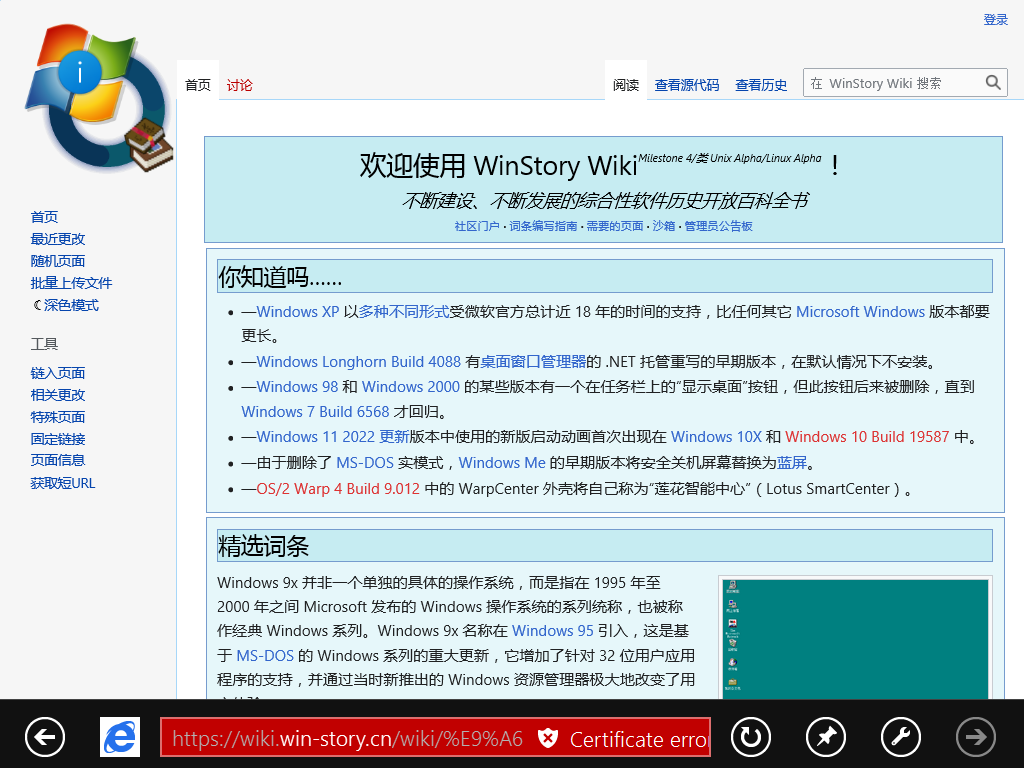Click the WinStory Wiki logo
This screenshot has height=768, width=1024.
(99, 98)
